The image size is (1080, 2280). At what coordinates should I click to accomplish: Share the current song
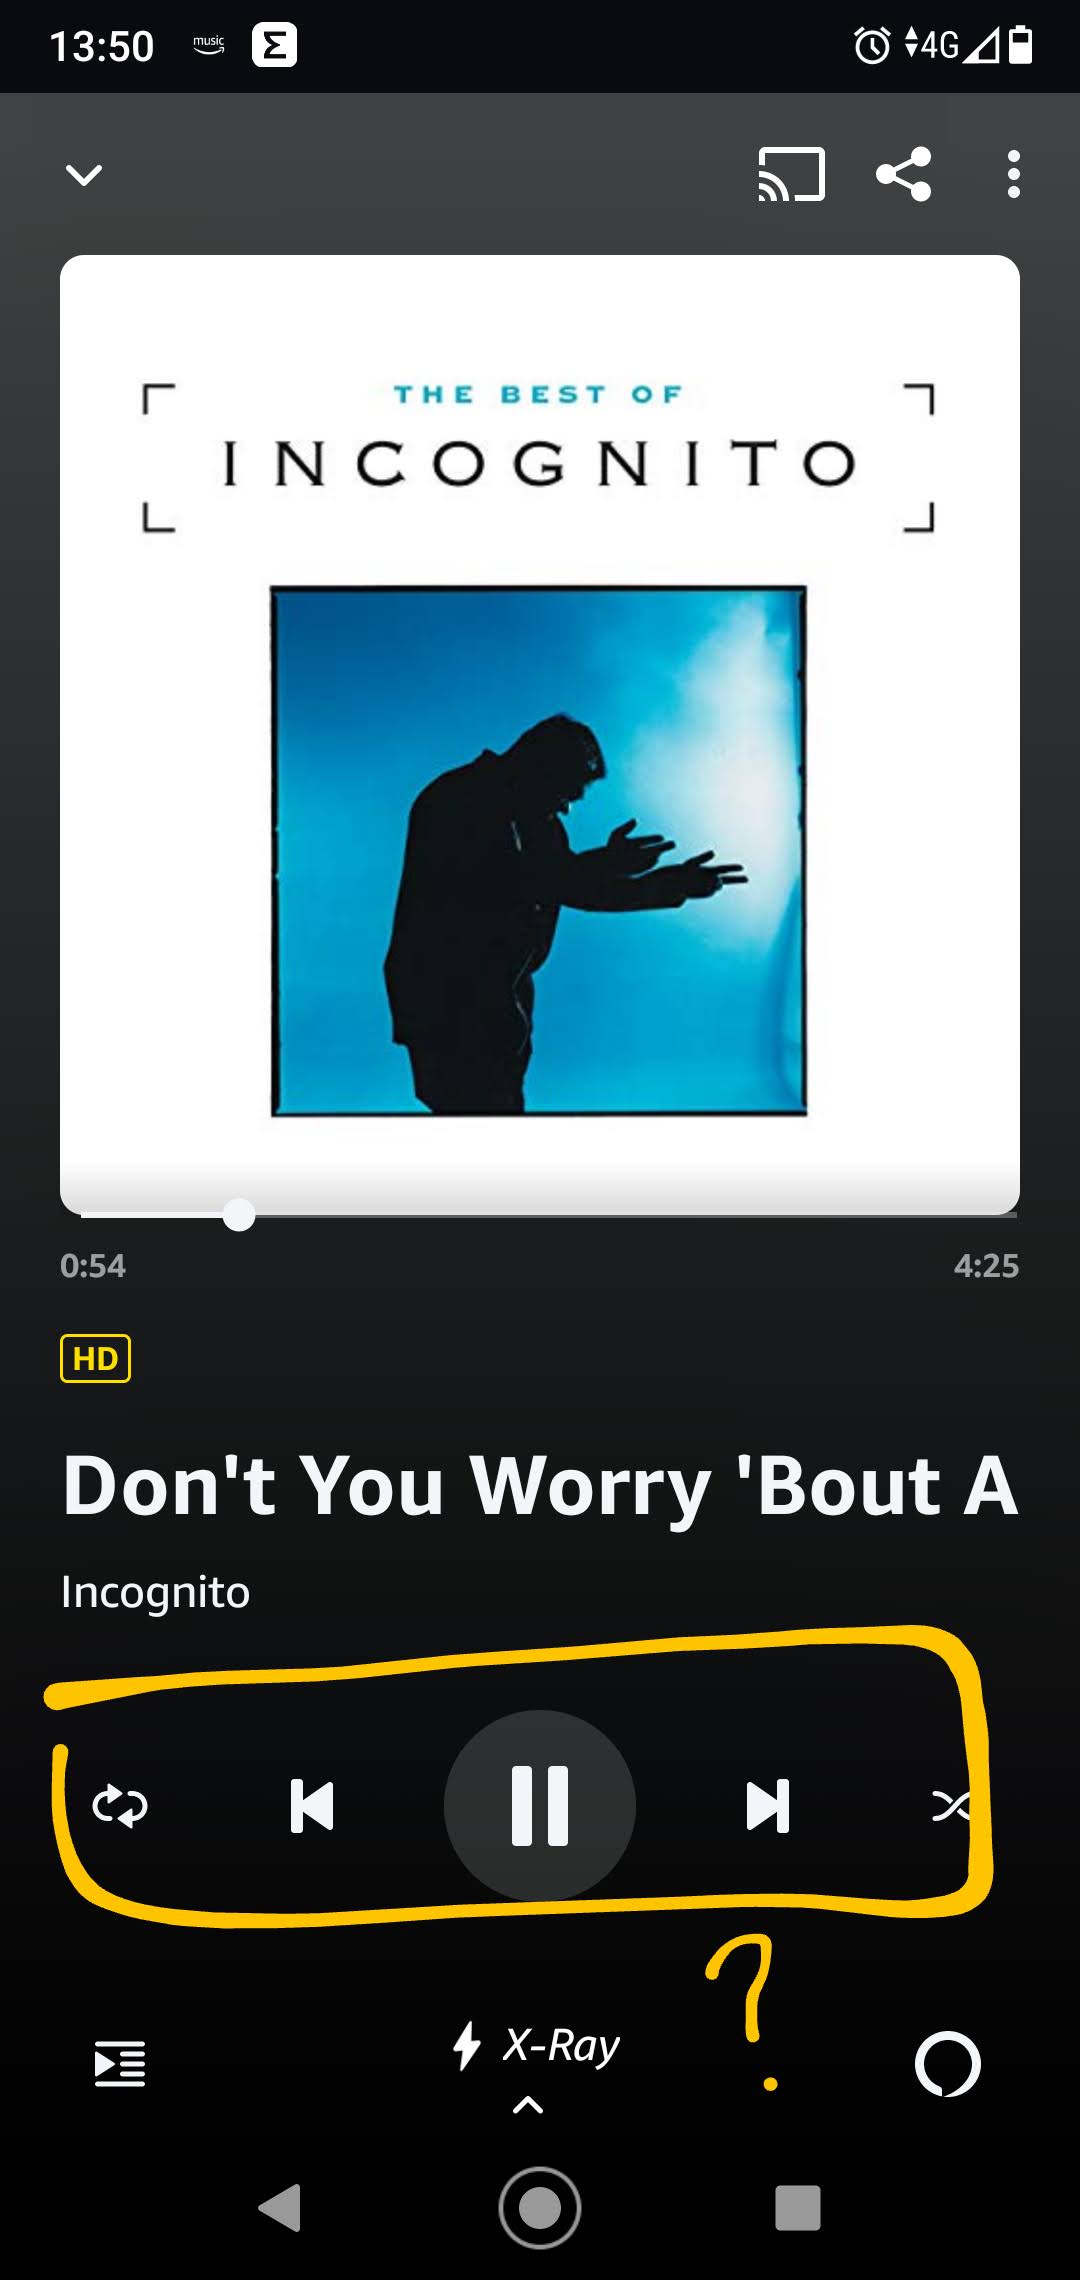(x=904, y=174)
